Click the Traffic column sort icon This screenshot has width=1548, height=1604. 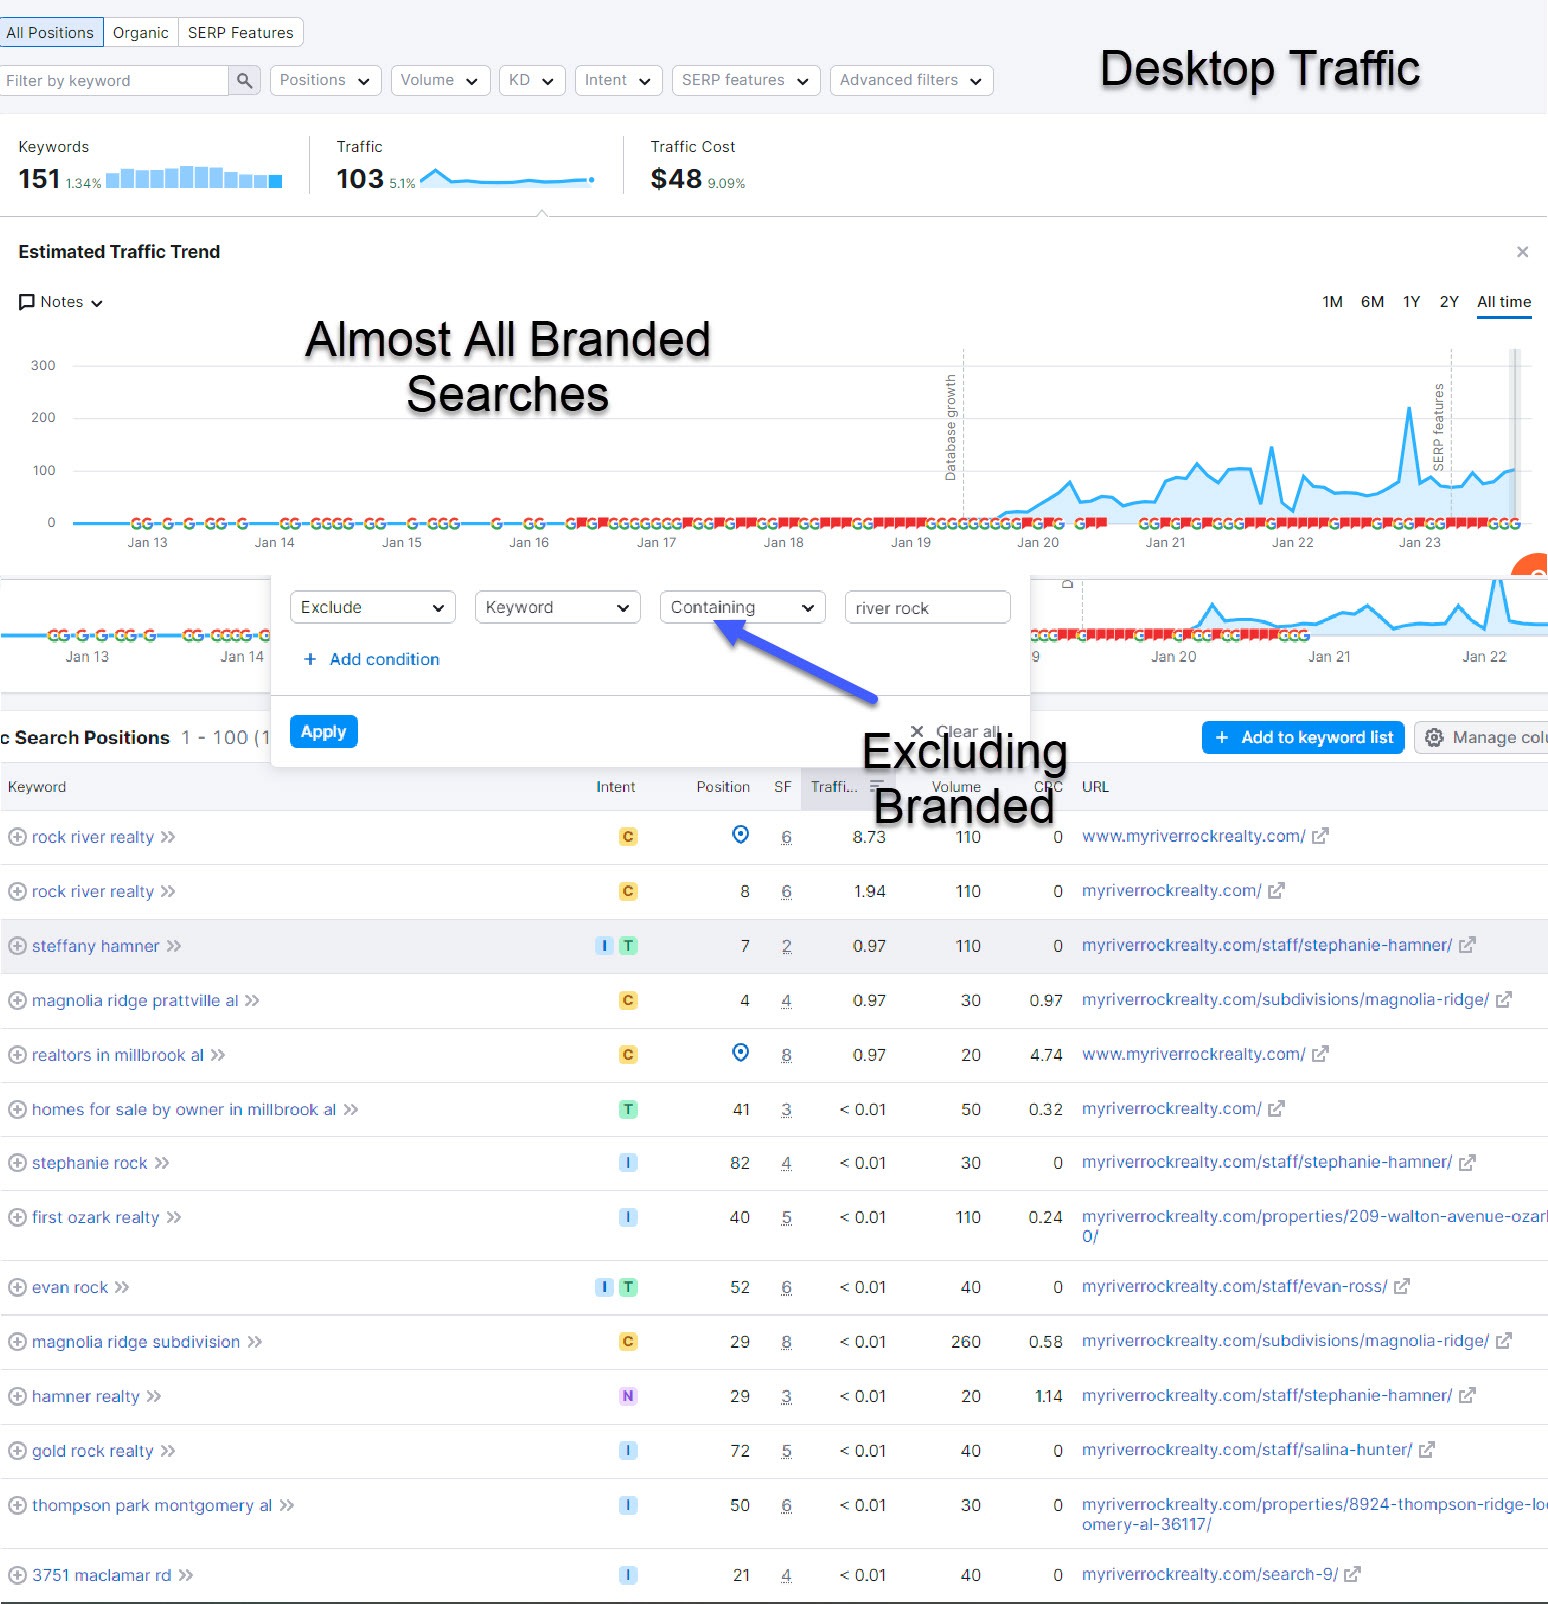point(877,787)
